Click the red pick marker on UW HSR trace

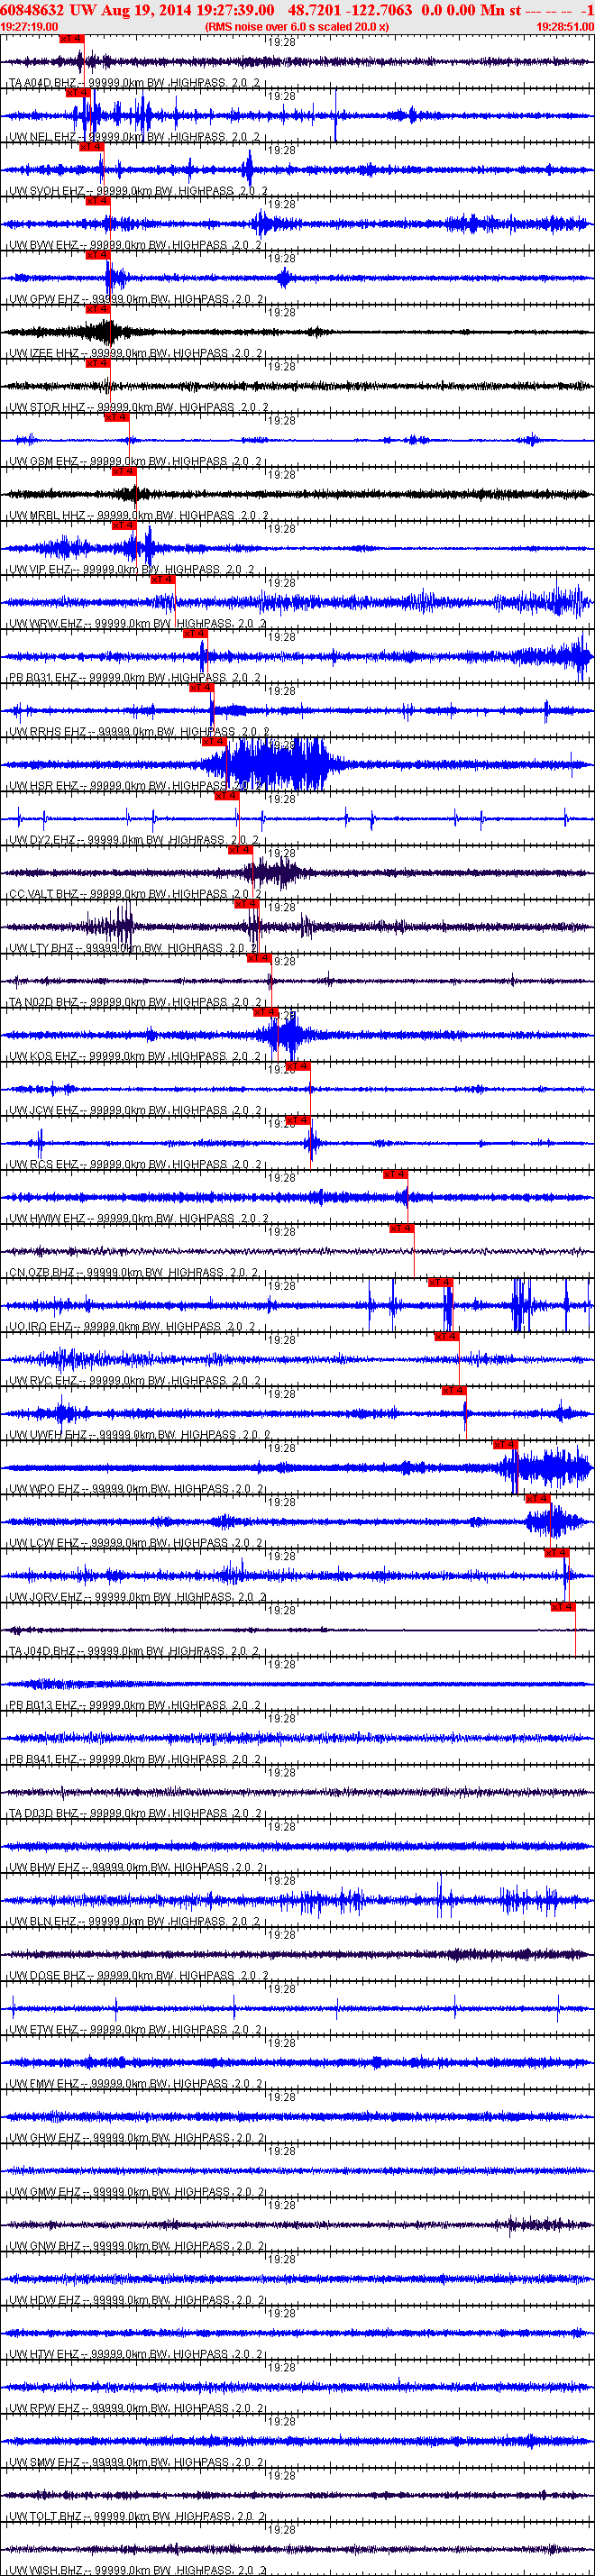click(x=214, y=741)
